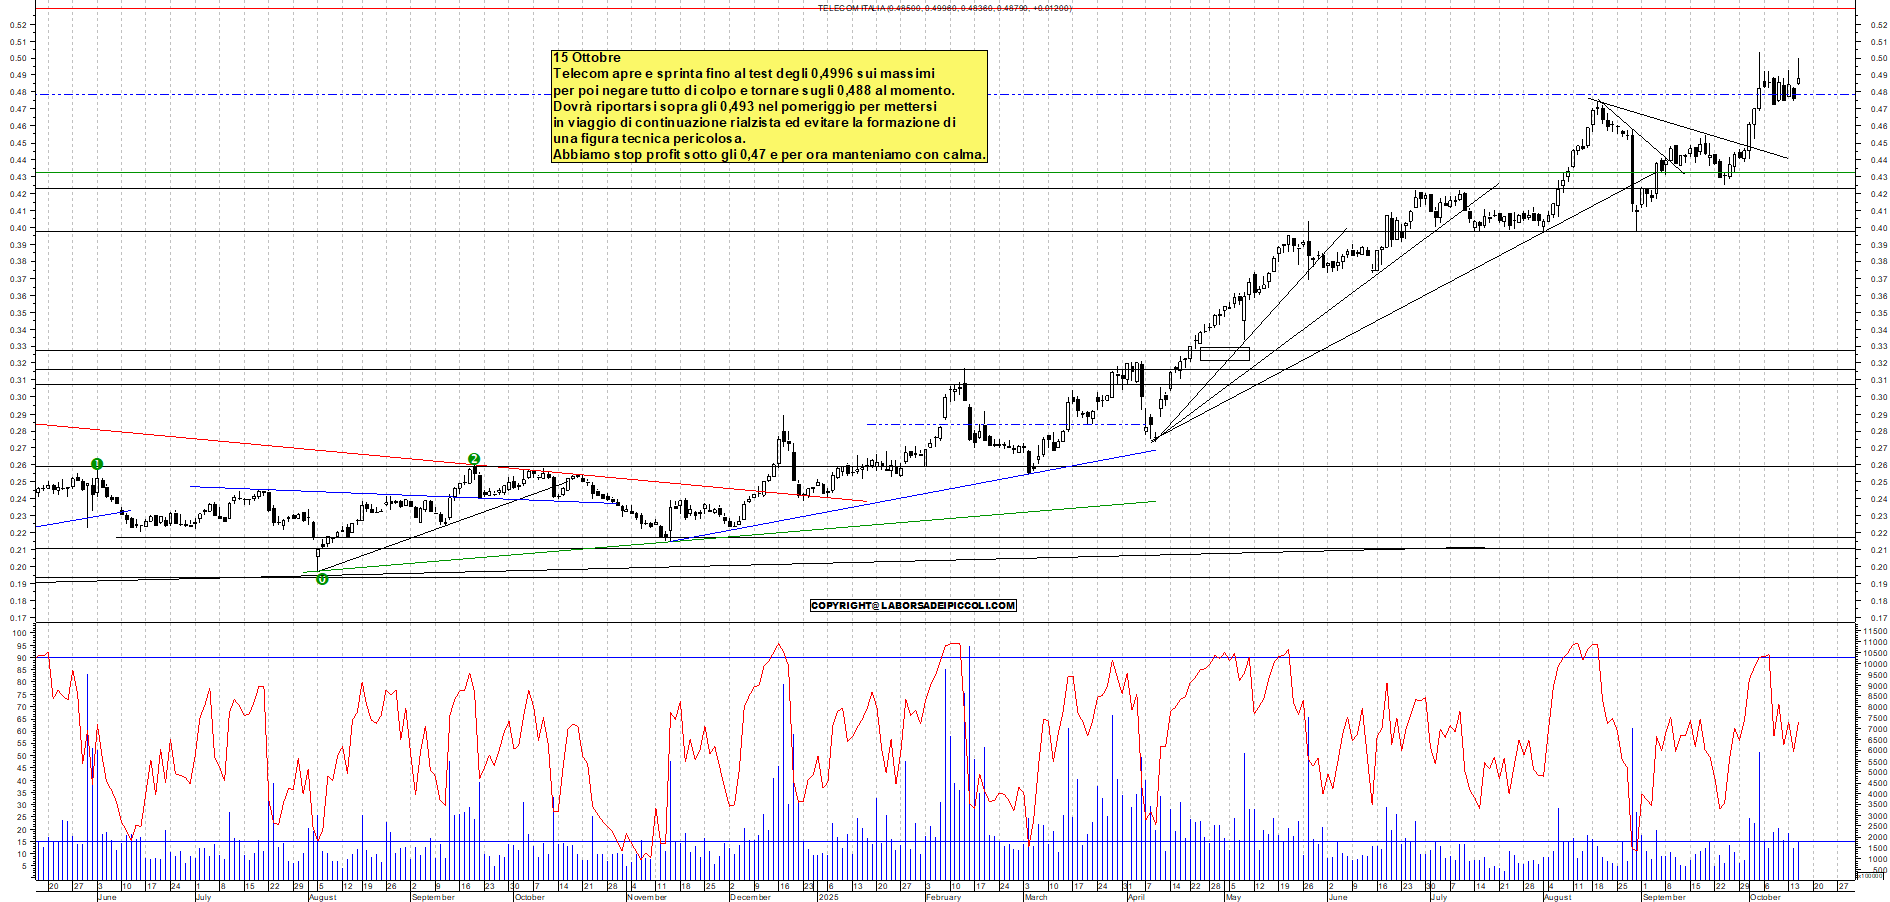Click the COPYRIGHT@LABORSADEIPICCOLI.COM label
Viewport: 1890px width, 902px height.
tap(913, 605)
